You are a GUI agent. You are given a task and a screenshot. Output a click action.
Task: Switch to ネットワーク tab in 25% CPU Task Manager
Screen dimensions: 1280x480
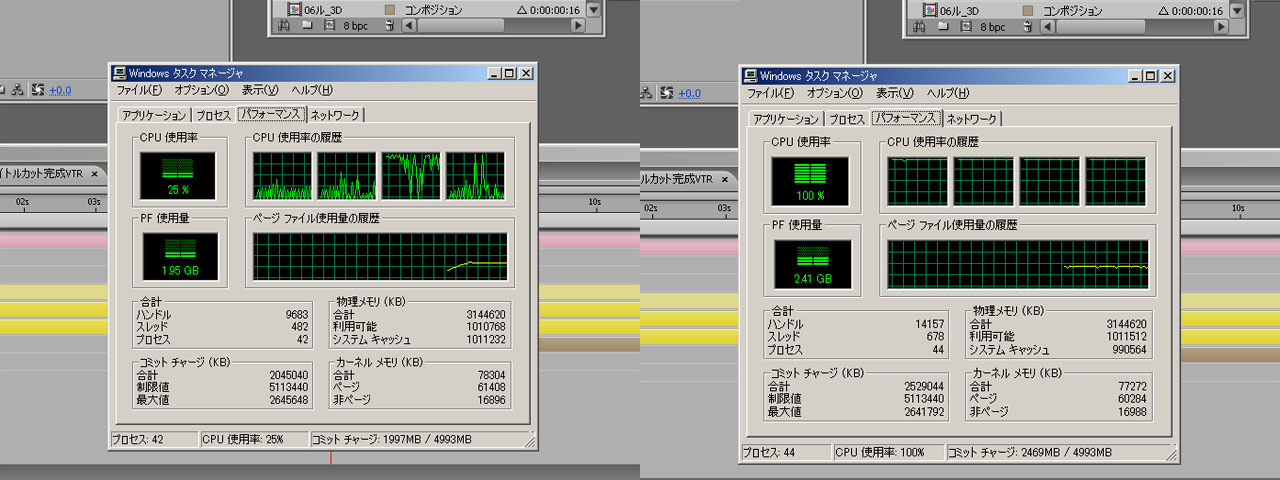pos(336,115)
